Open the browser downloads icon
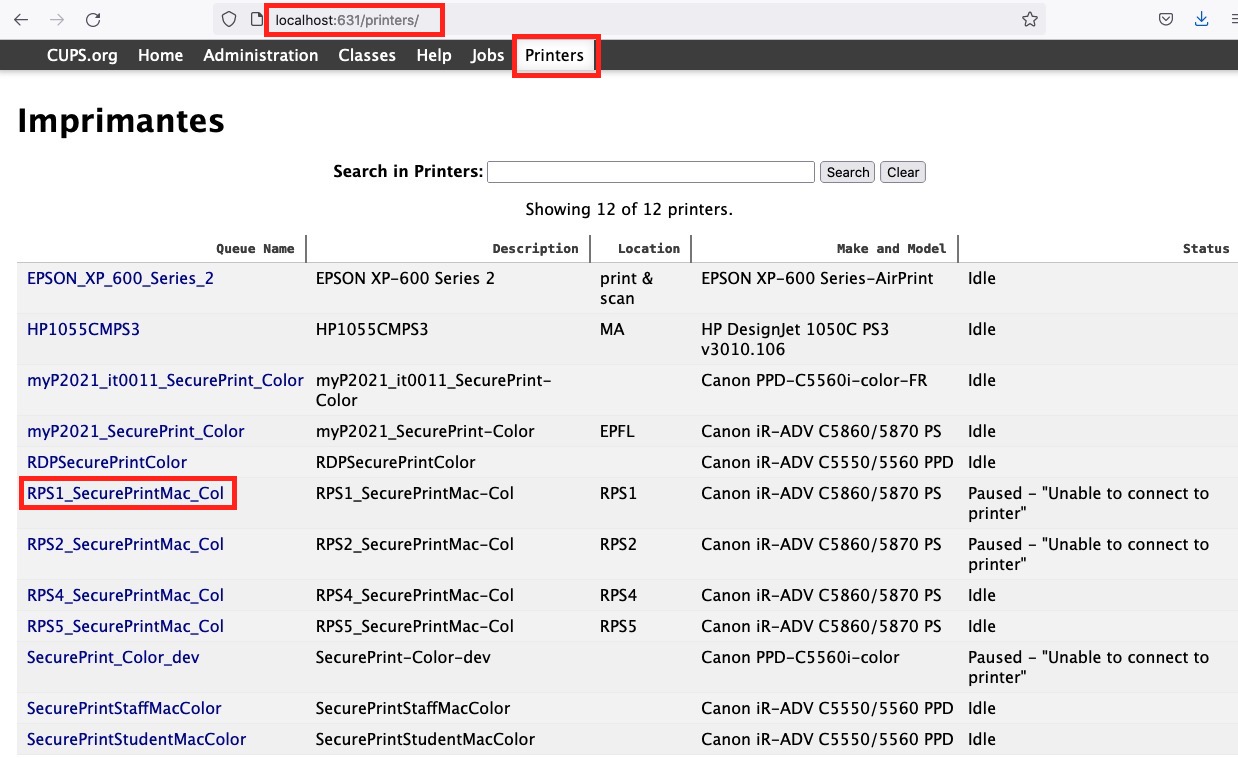 [1201, 20]
